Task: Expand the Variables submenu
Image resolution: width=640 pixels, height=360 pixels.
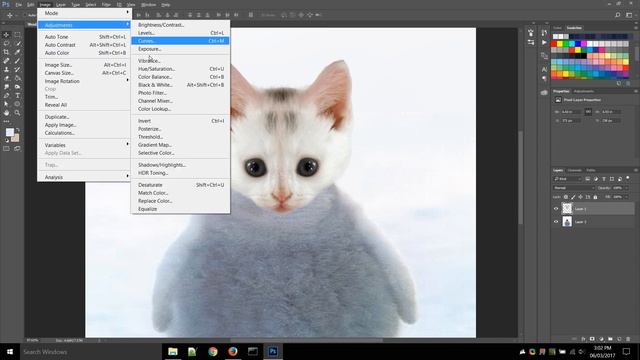Action: tap(84, 145)
